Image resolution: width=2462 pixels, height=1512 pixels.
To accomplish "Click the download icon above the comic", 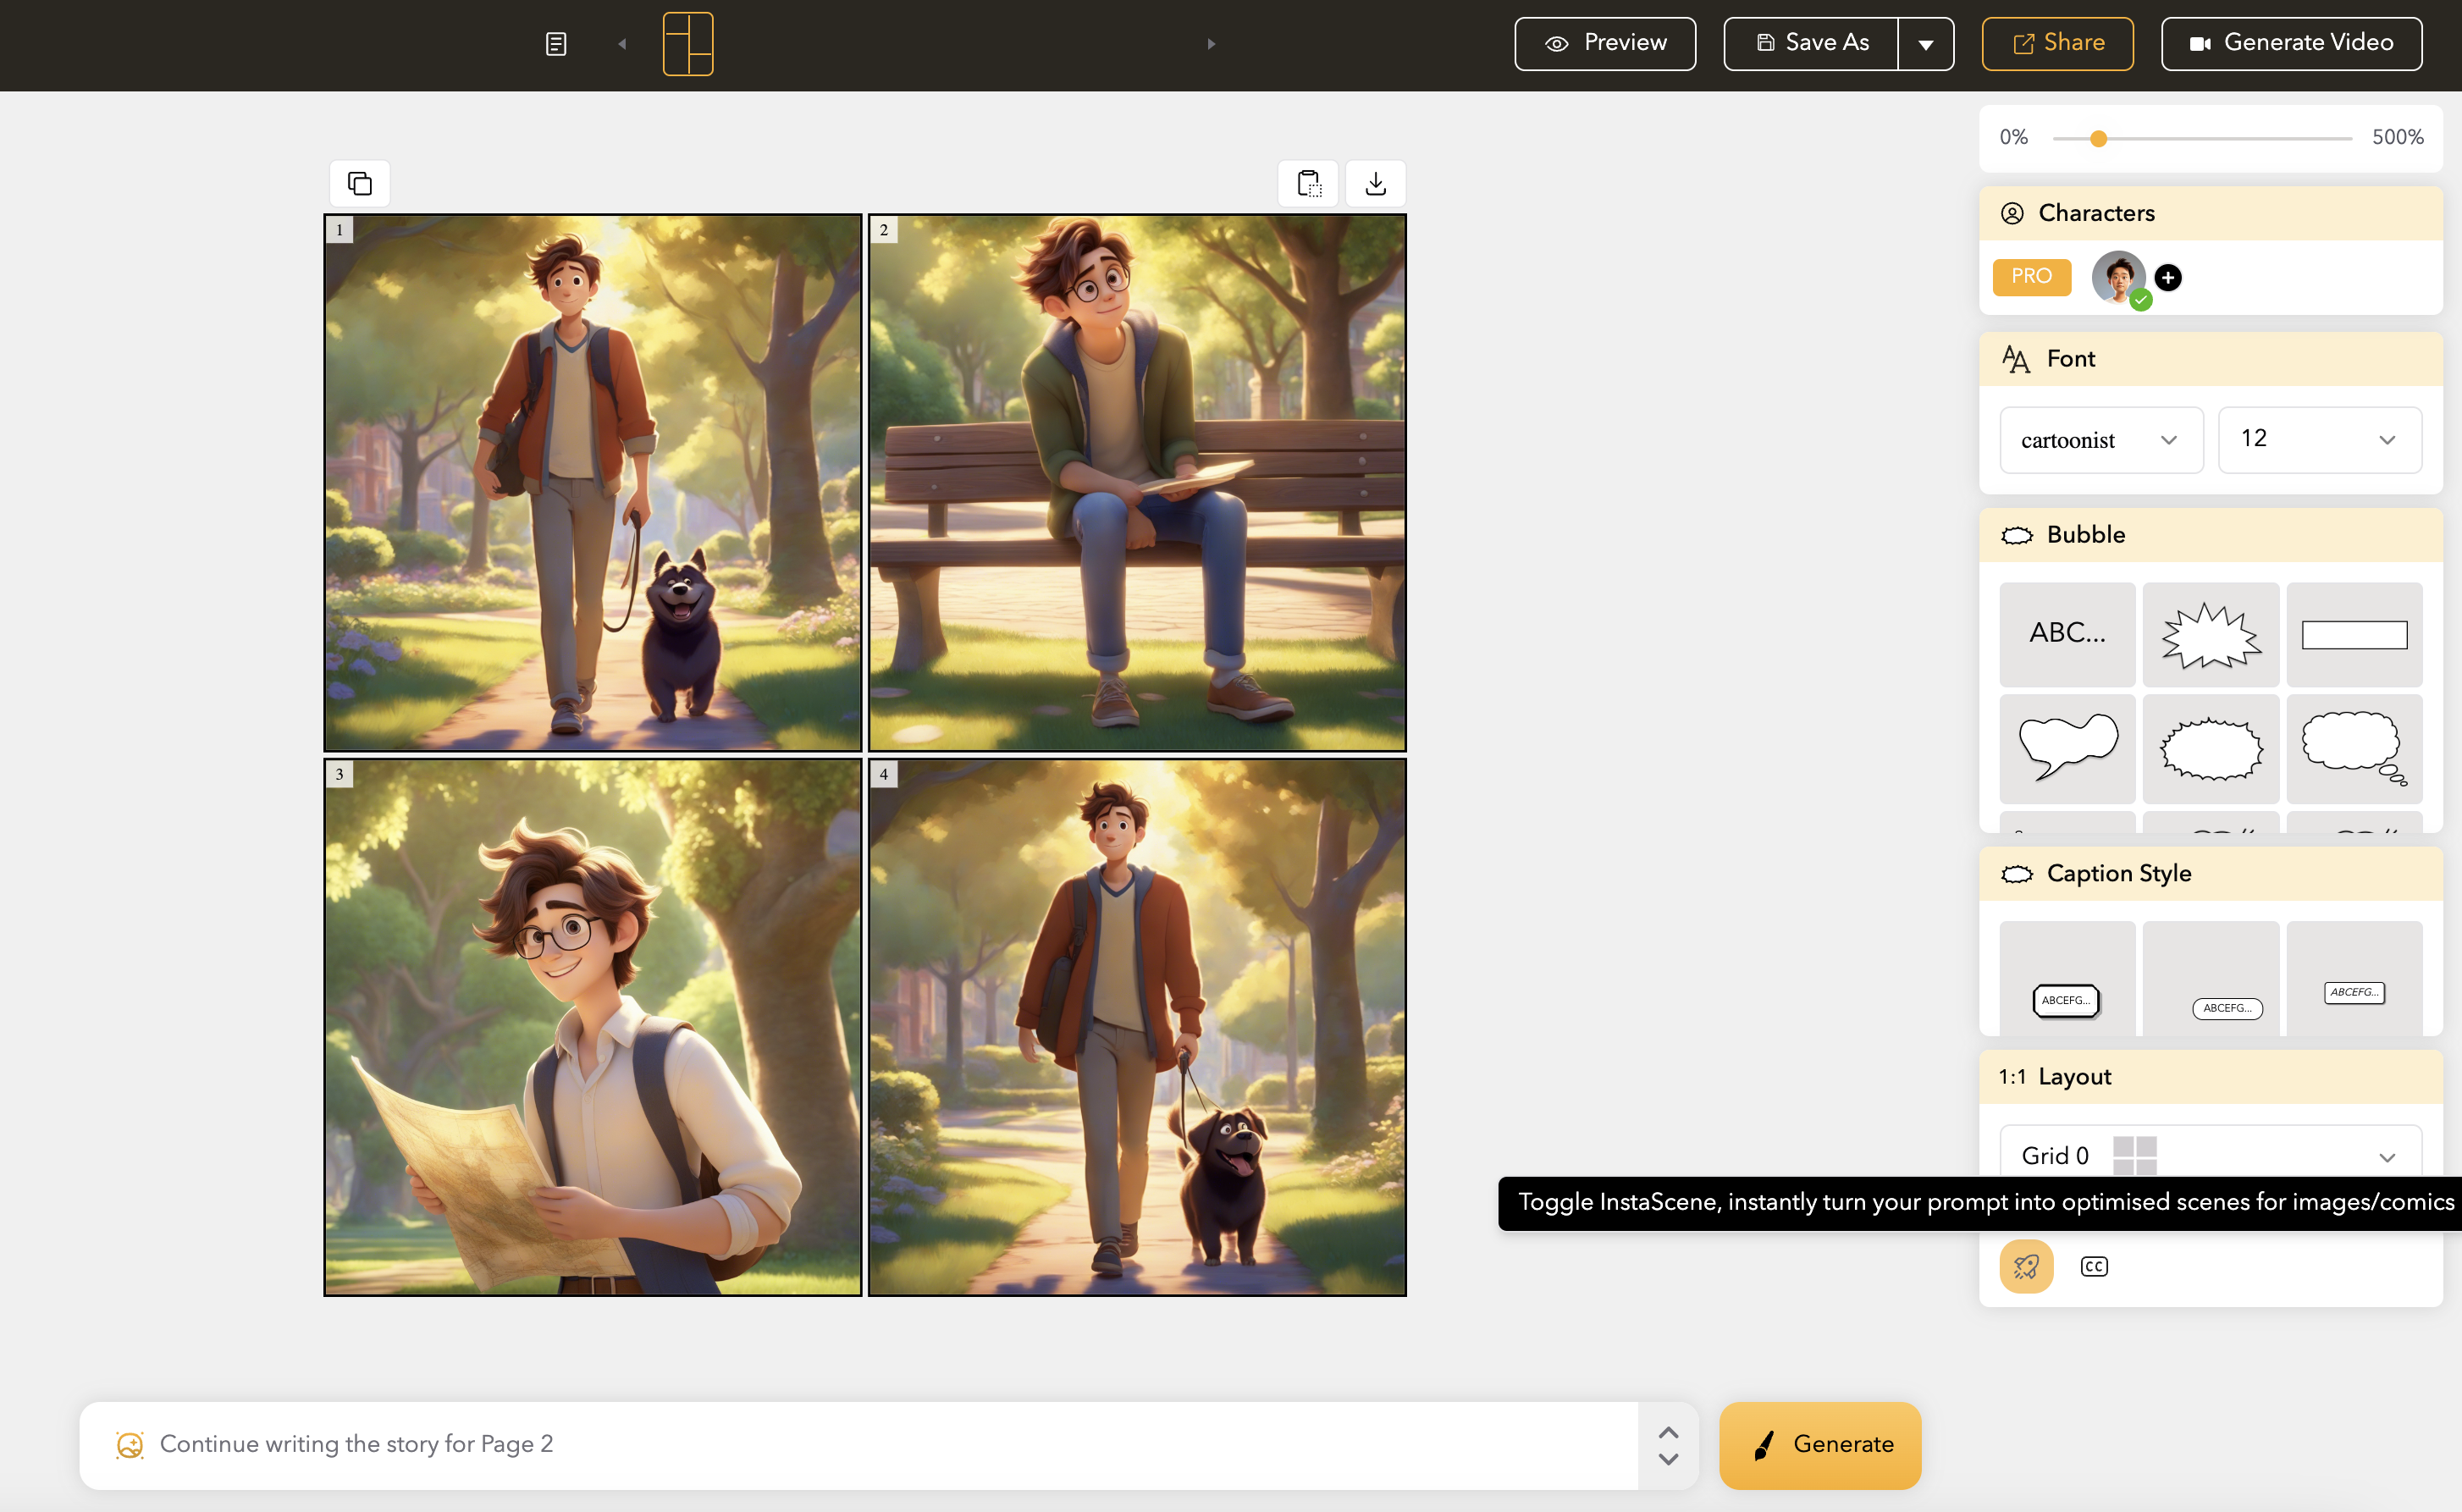I will coord(1375,183).
